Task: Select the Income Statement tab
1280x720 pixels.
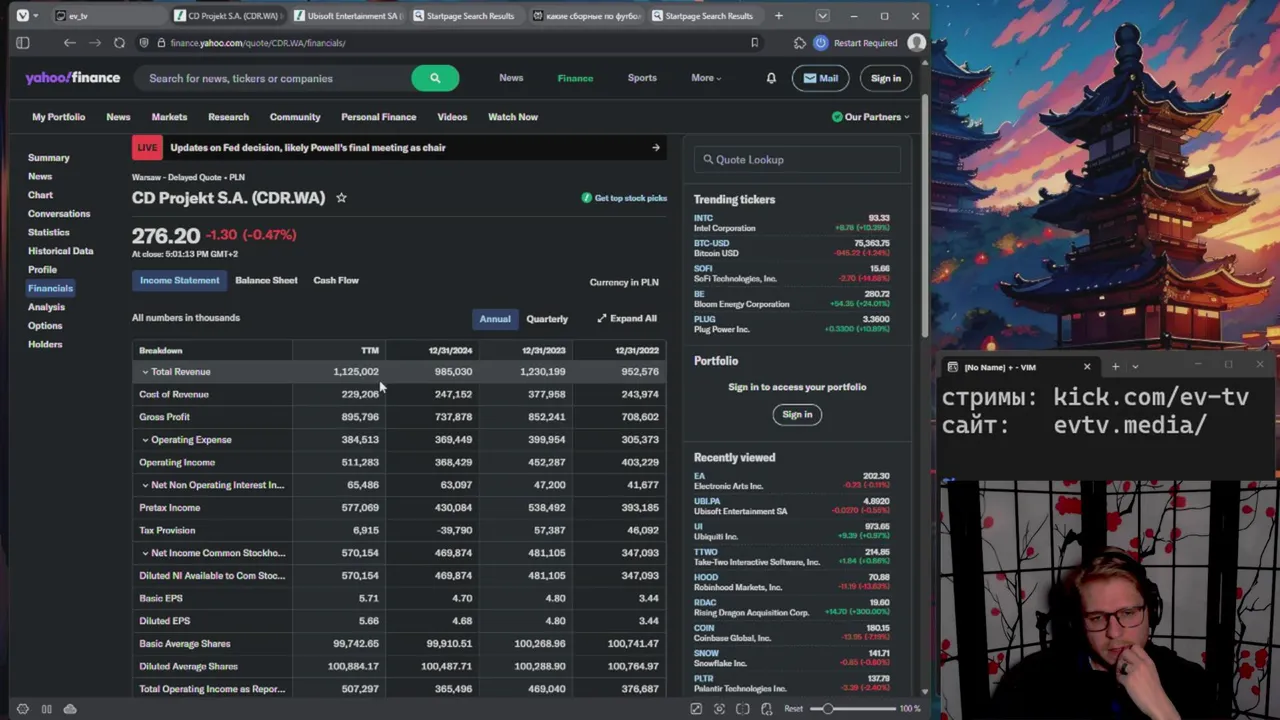Action: click(179, 281)
